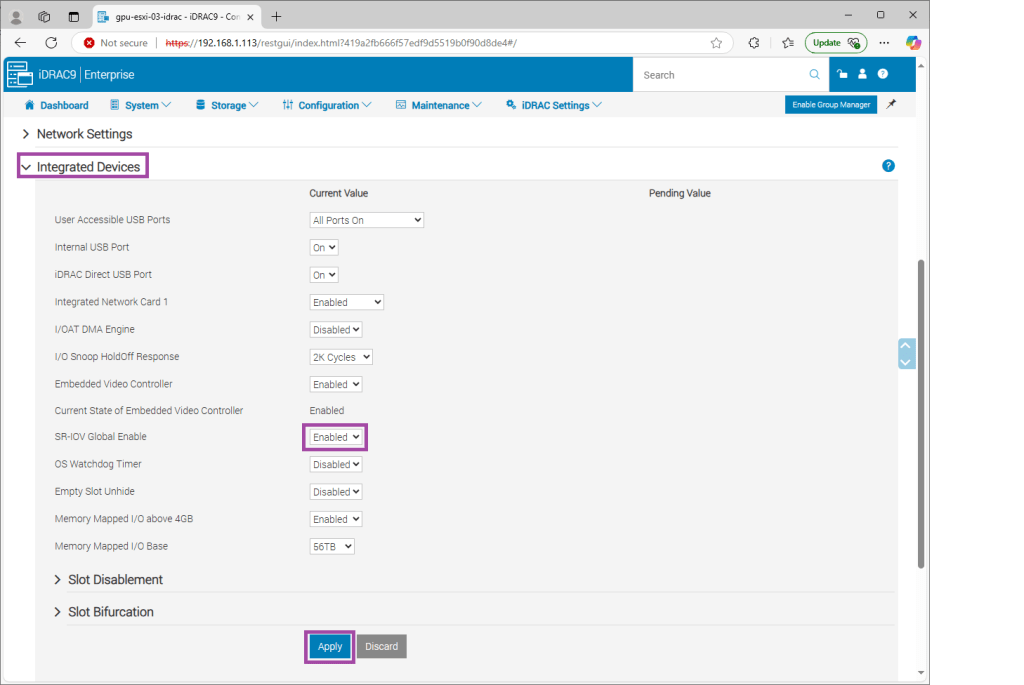1024x685 pixels.
Task: Open the SR-IOV Global Enable dropdown
Action: tap(335, 437)
